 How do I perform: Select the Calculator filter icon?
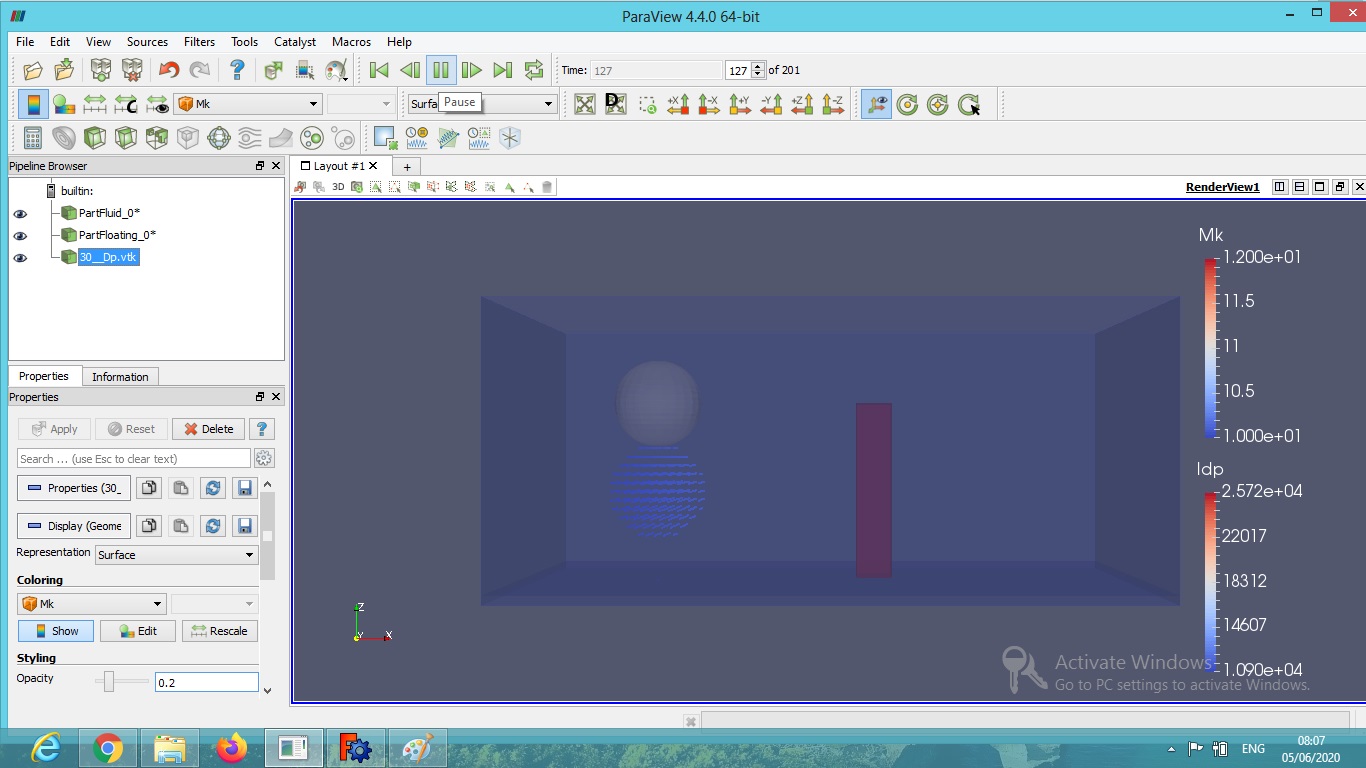pos(33,138)
